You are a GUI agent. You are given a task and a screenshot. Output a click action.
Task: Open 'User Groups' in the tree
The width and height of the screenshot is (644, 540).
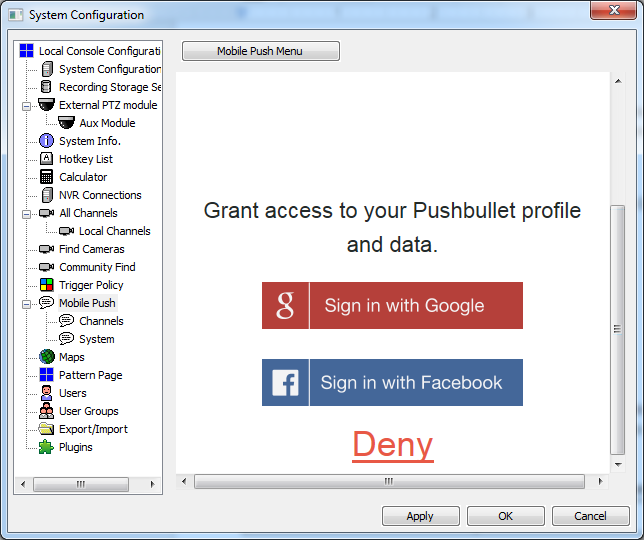click(89, 411)
